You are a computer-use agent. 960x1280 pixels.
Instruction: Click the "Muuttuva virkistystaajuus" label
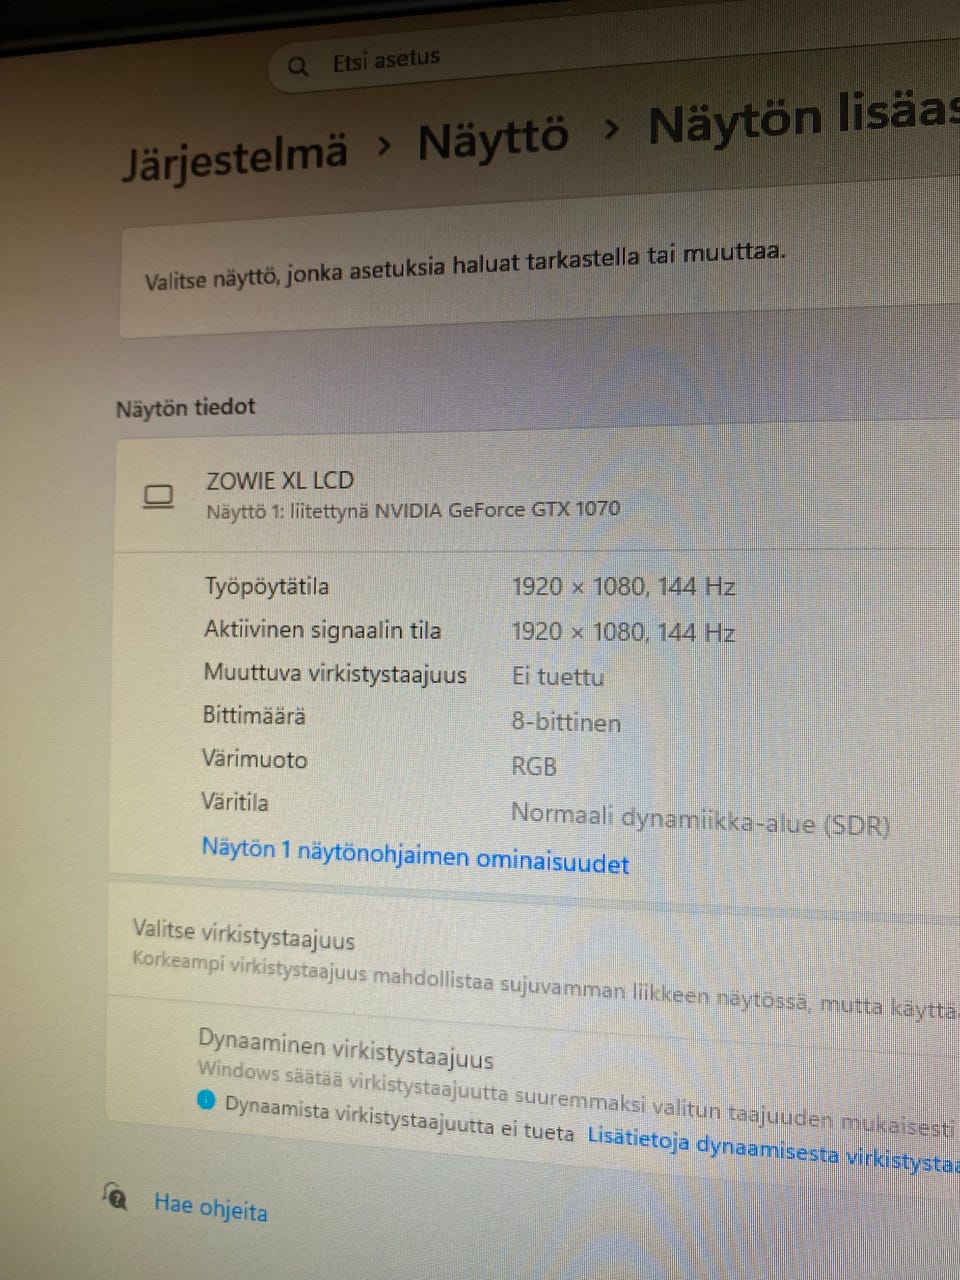pyautogui.click(x=335, y=673)
